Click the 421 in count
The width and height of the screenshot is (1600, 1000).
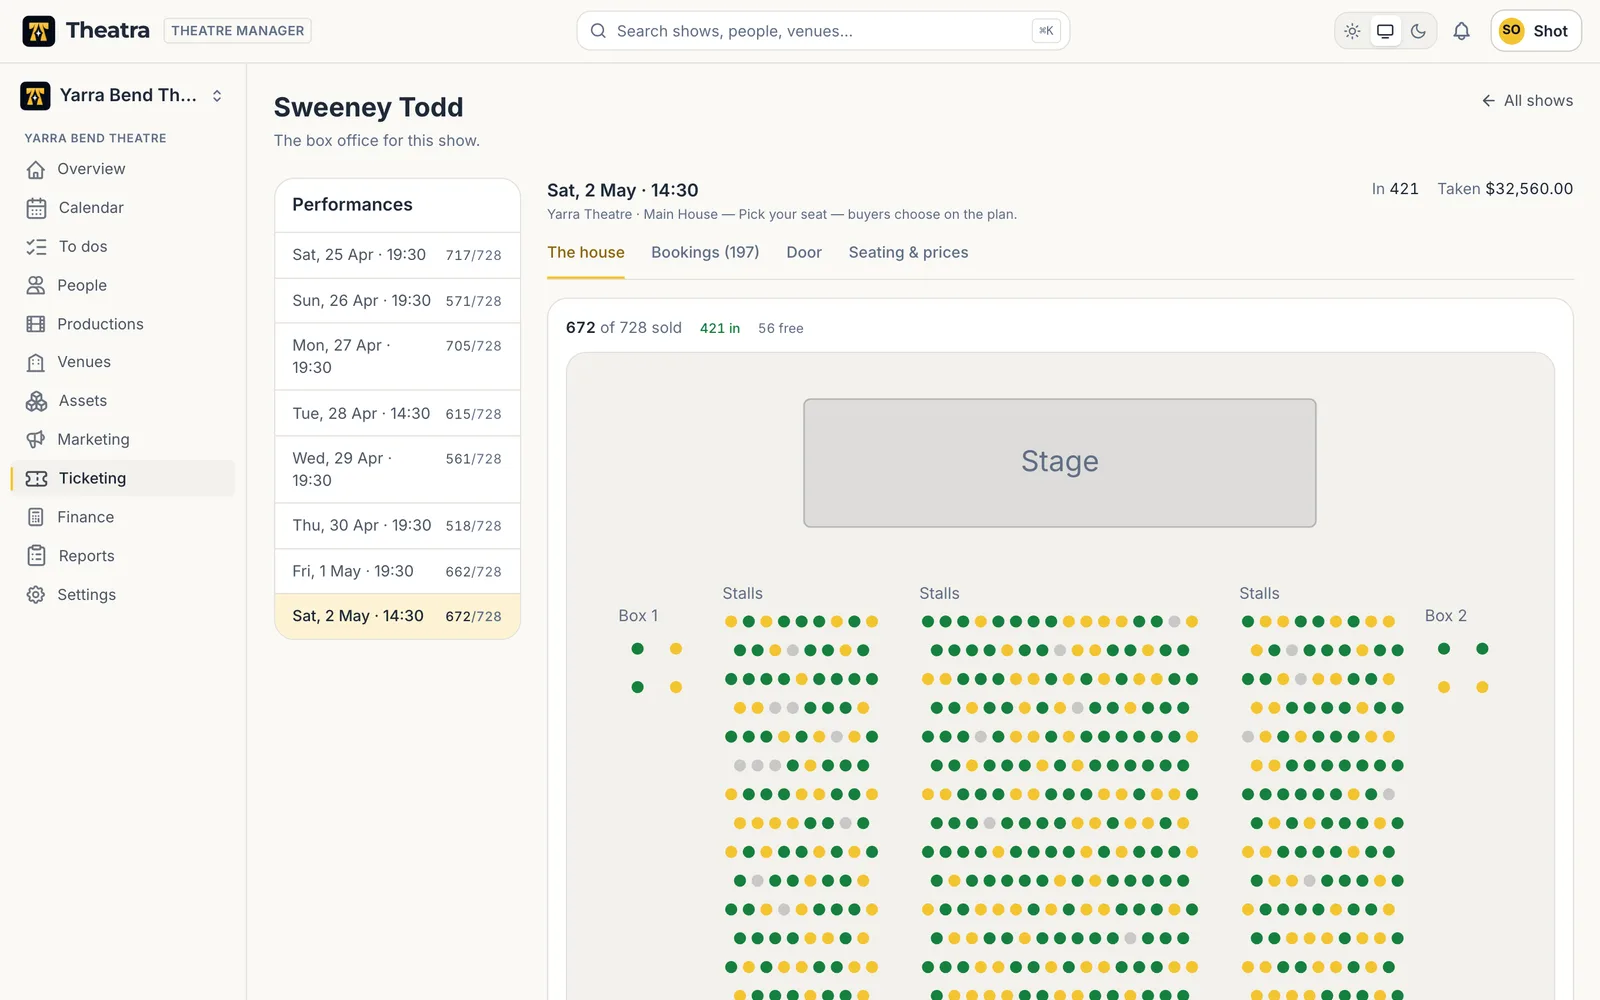pos(720,328)
